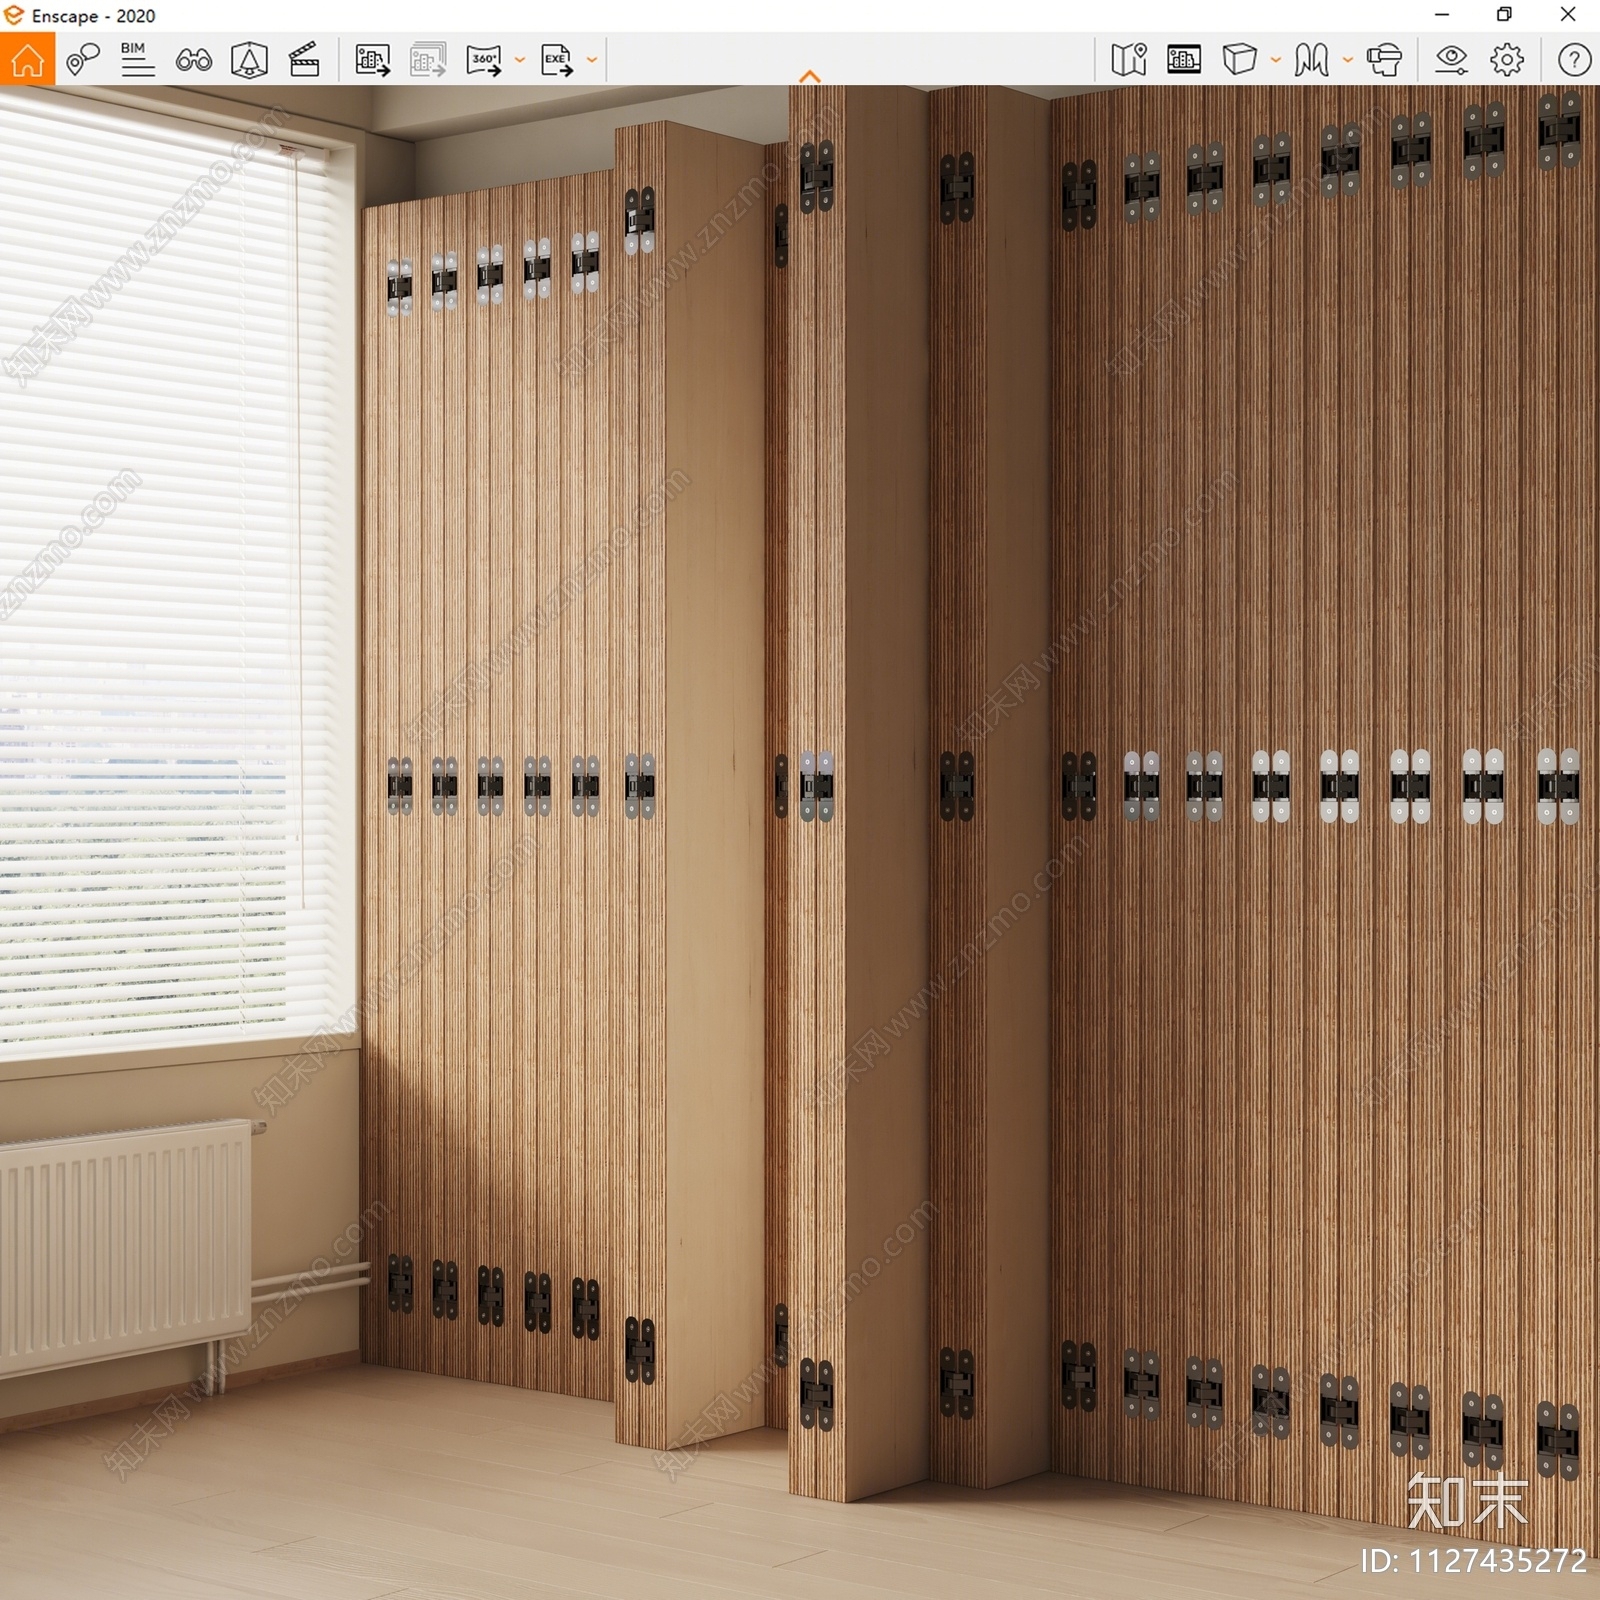The width and height of the screenshot is (1600, 1600).
Task: Toggle safe frame camera icon
Action: [x=249, y=60]
